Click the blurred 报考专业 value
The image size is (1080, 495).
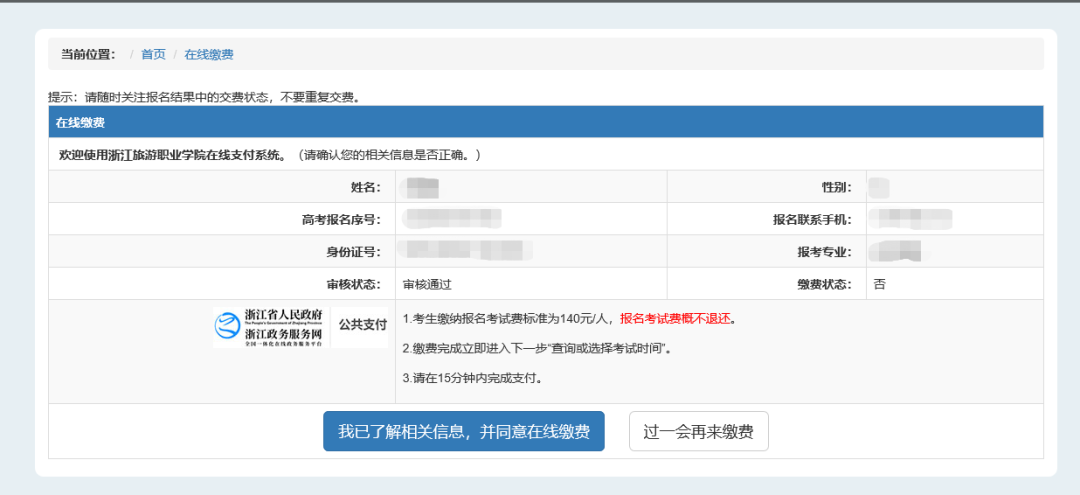[x=894, y=251]
